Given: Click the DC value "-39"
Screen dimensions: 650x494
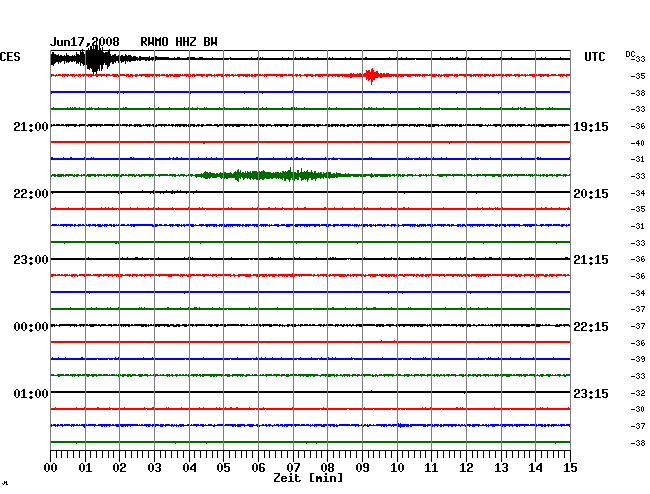Looking at the screenshot, I should click(638, 359).
